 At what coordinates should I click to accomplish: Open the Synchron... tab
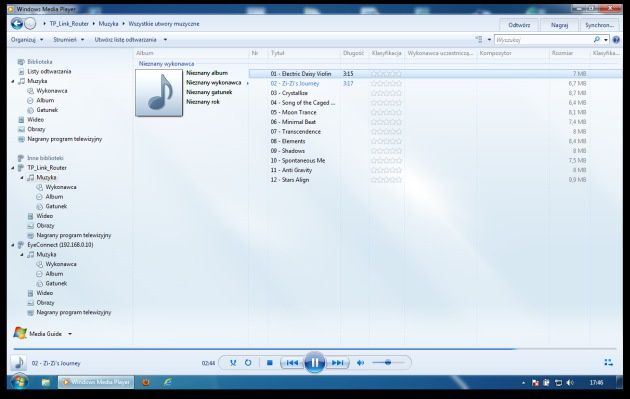(x=599, y=25)
